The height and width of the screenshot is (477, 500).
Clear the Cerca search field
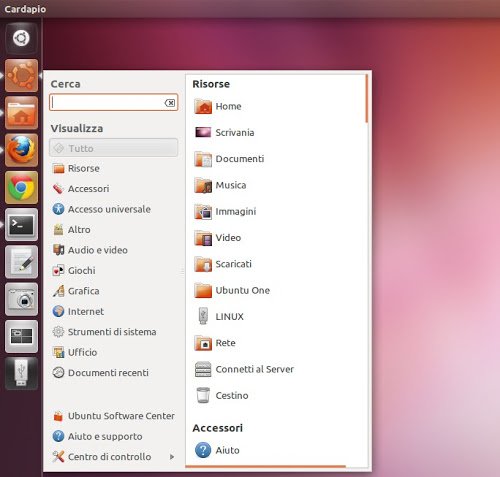coord(170,103)
